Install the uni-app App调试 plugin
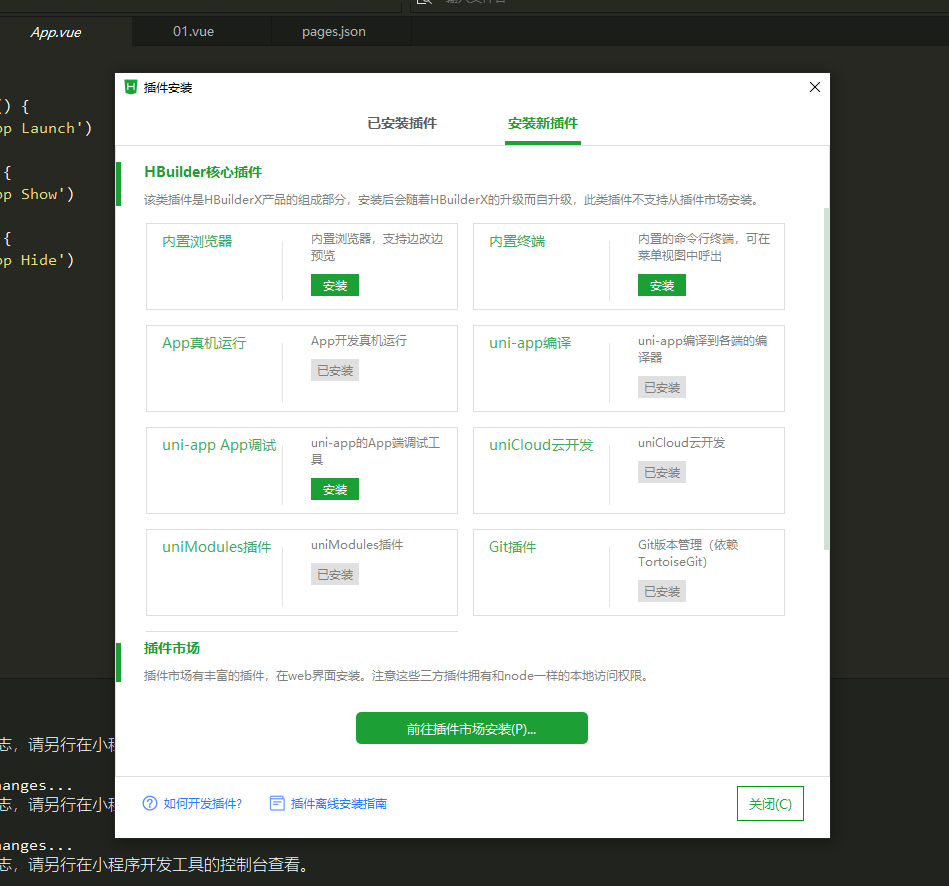949x886 pixels. click(335, 489)
